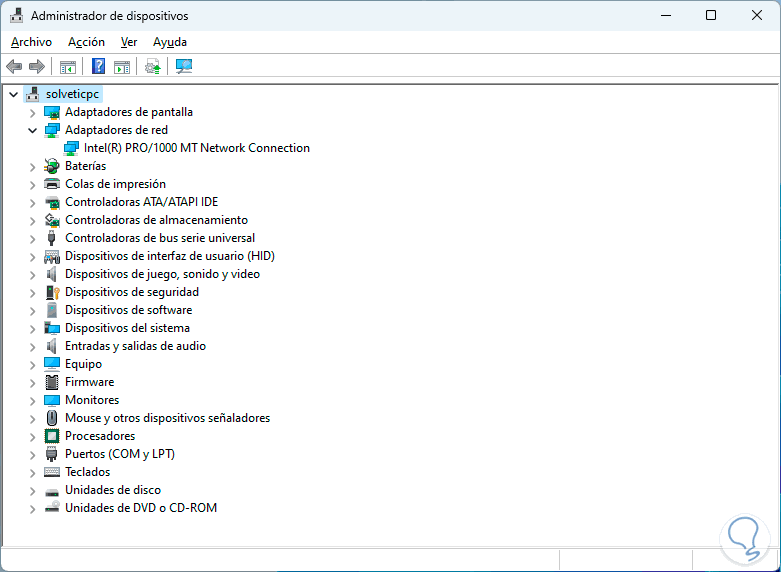Open the Ver menu

tap(129, 42)
